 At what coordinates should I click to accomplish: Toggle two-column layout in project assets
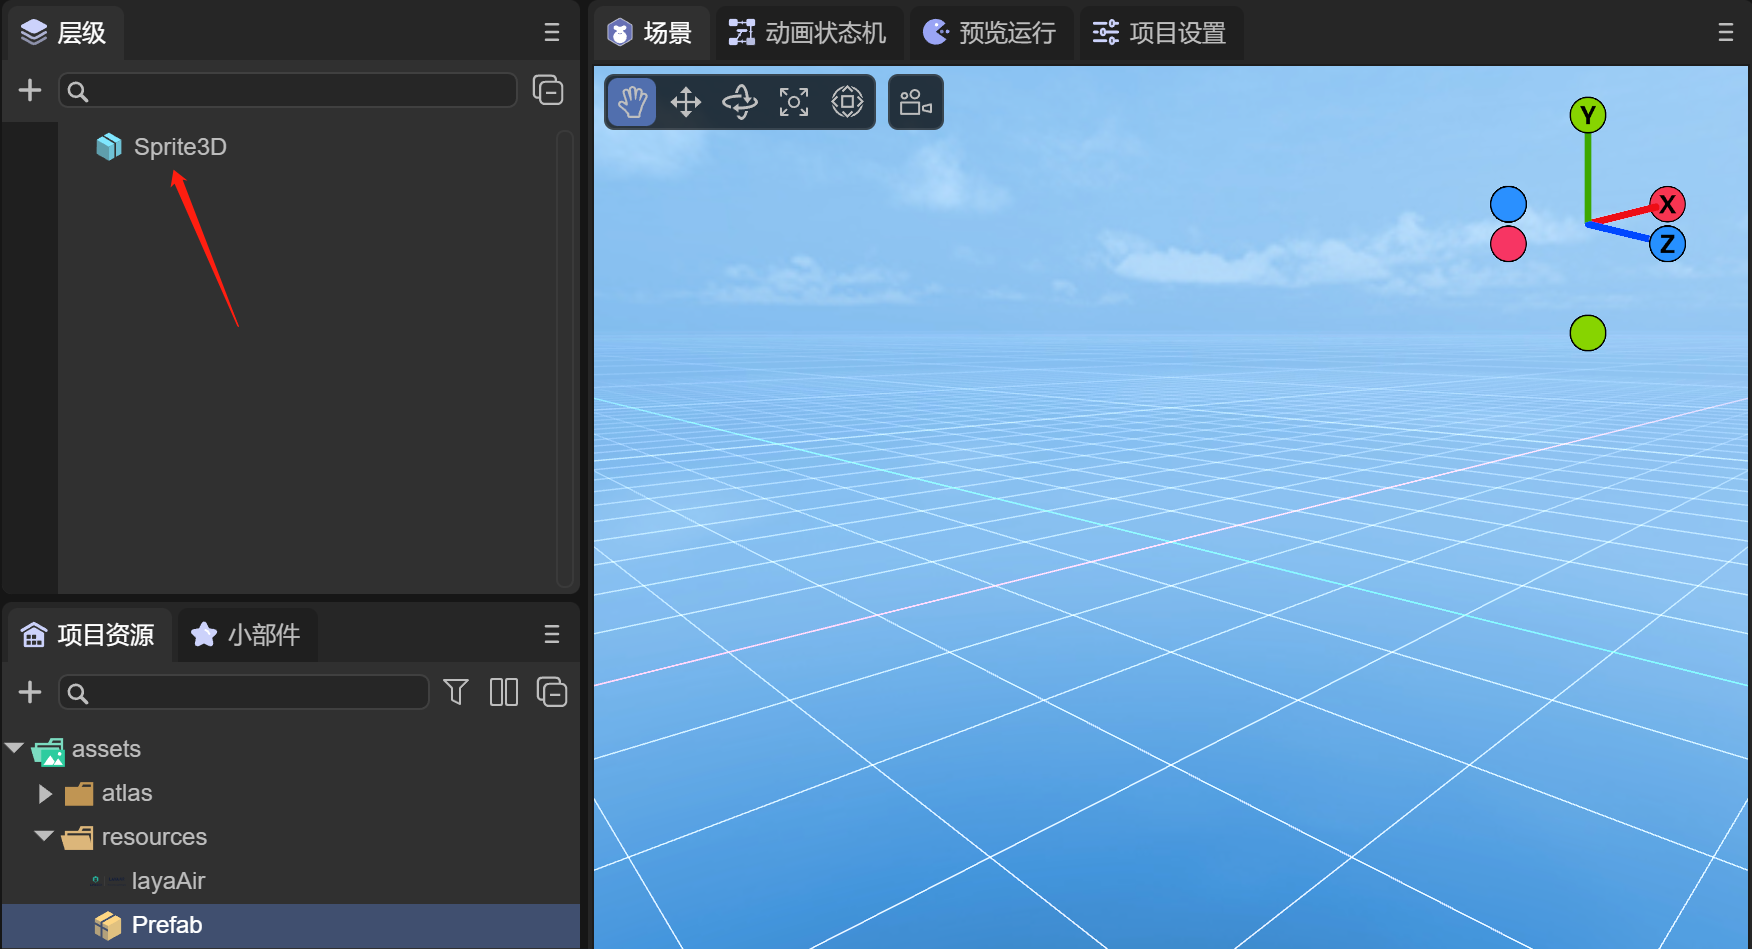tap(504, 692)
